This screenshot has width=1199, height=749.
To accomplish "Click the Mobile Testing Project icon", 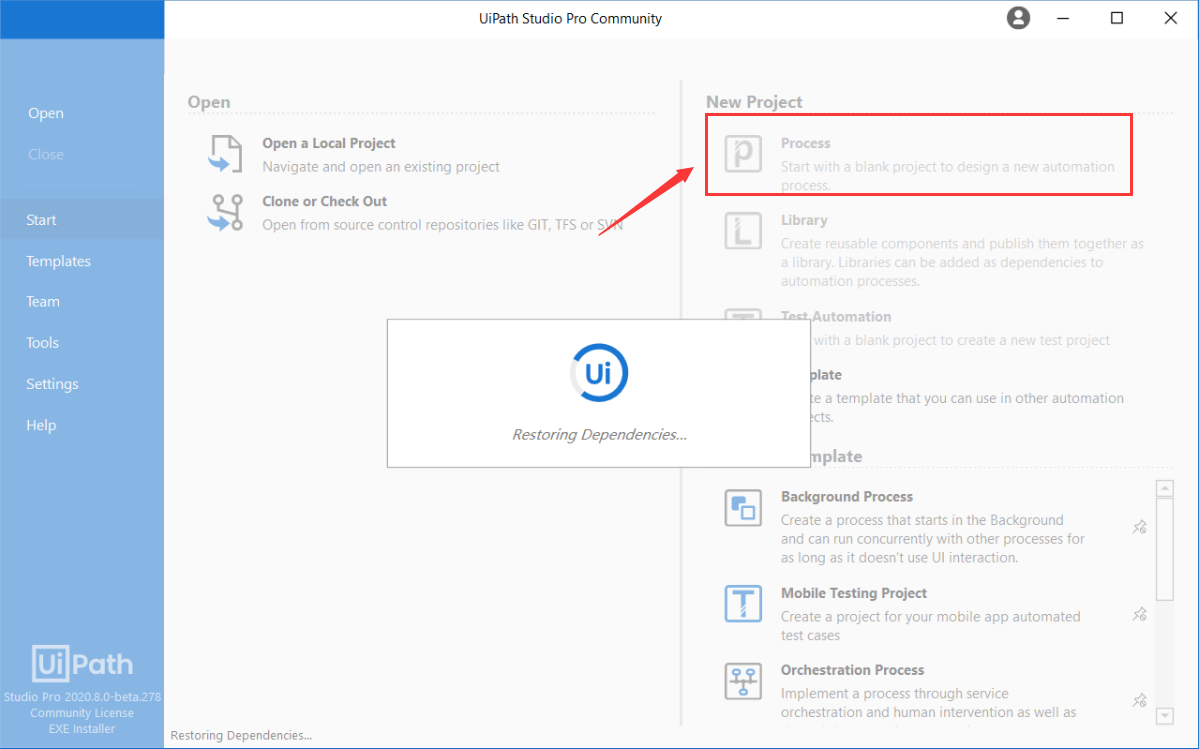I will click(x=743, y=604).
